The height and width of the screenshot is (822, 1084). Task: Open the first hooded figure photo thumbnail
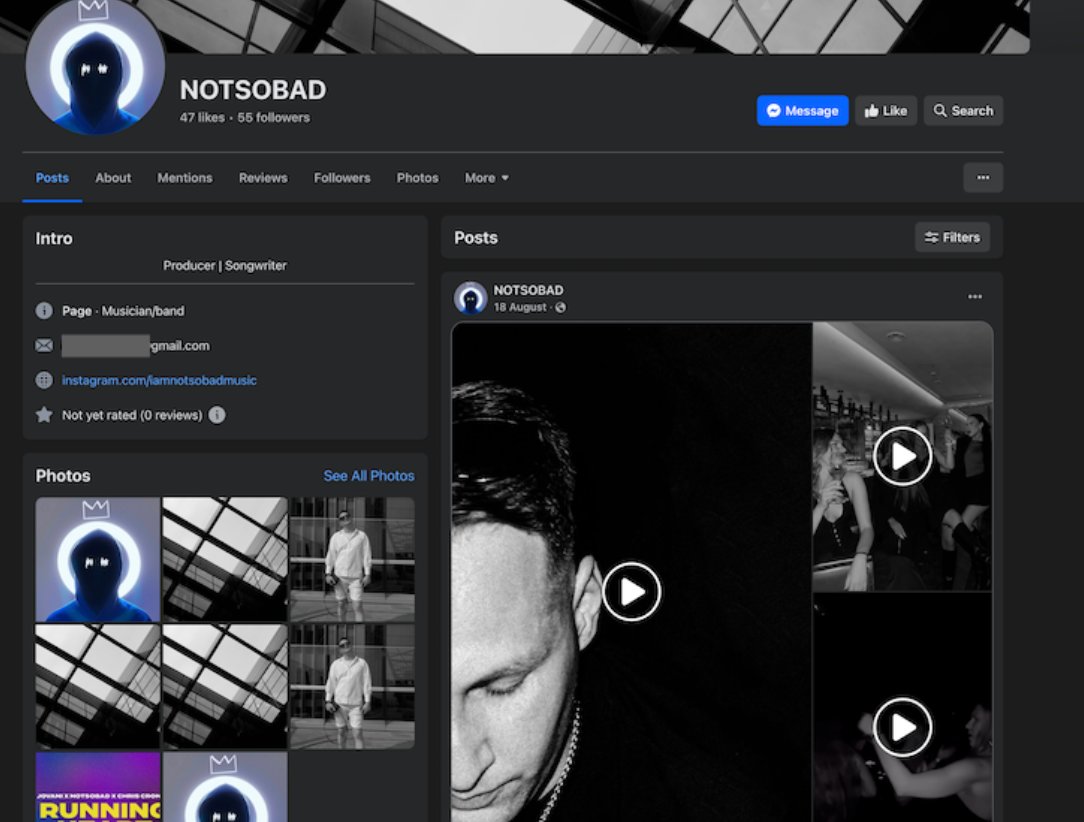pos(97,559)
